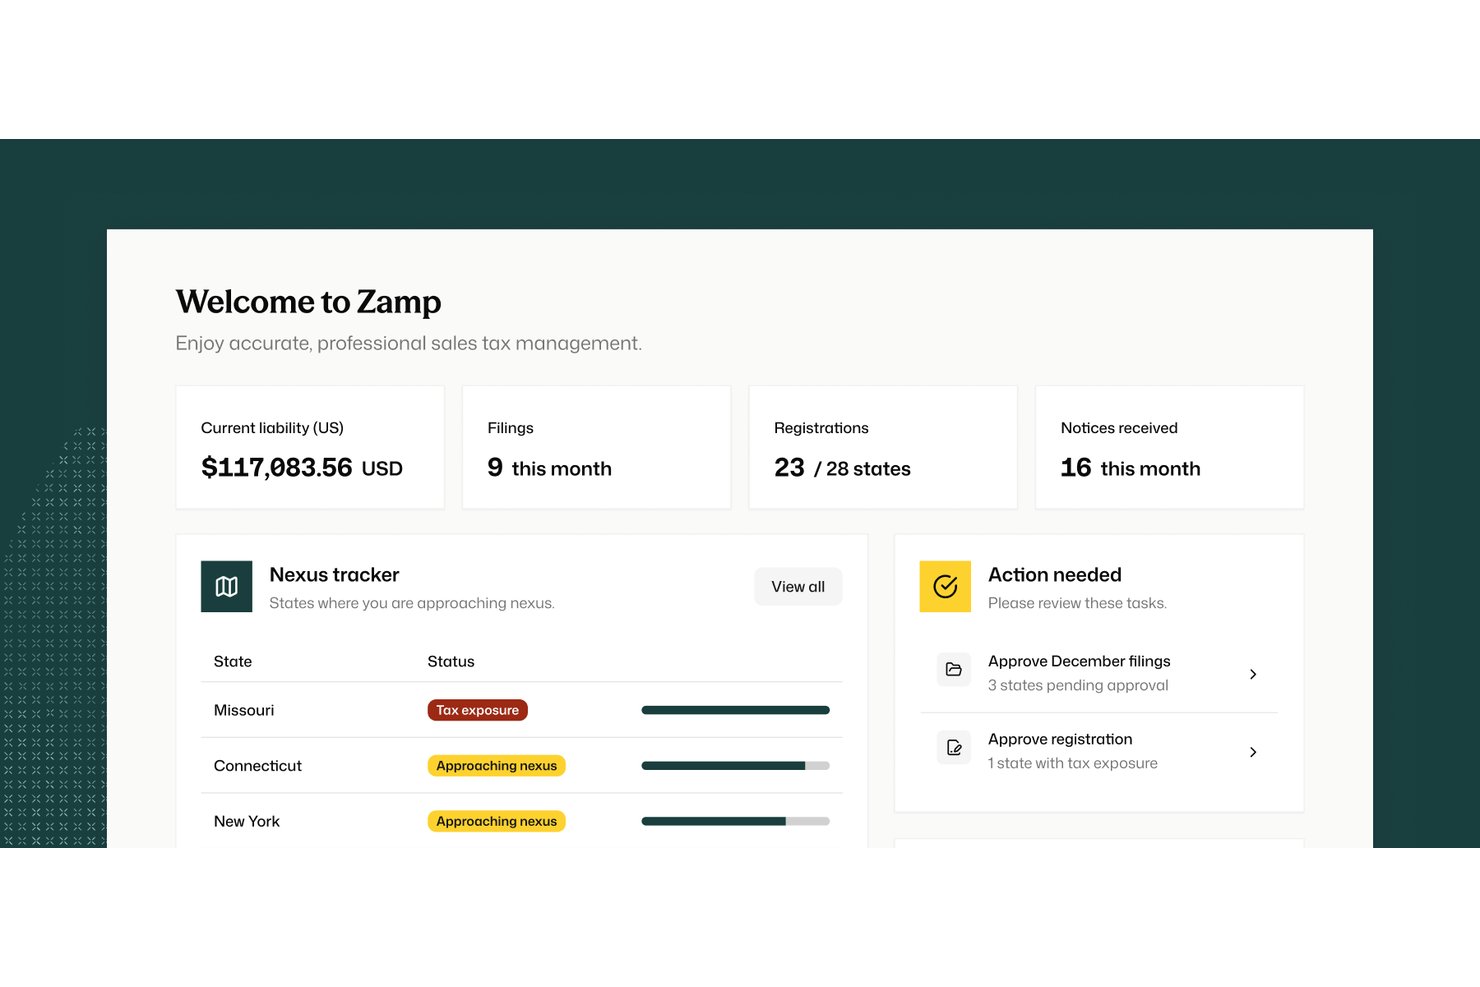Click the '/ 28 states' registrations value
The height and width of the screenshot is (987, 1480).
[862, 469]
